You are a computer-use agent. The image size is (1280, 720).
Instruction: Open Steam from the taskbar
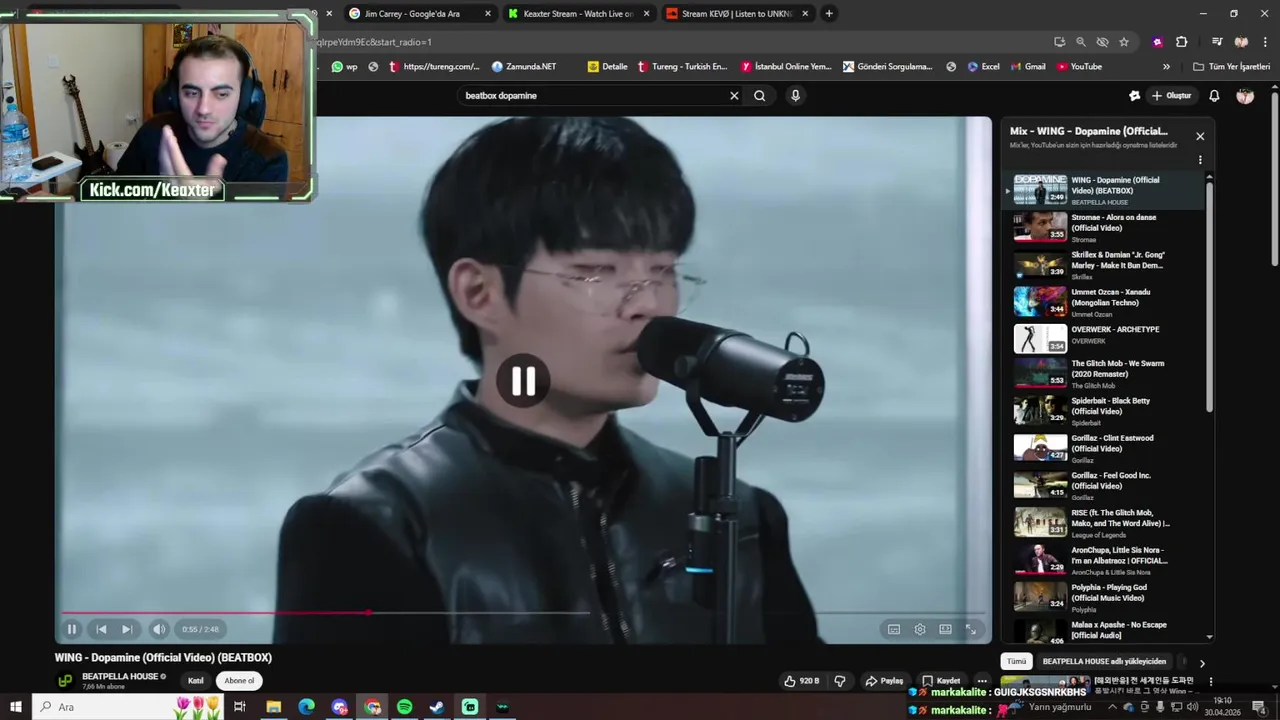(437, 707)
